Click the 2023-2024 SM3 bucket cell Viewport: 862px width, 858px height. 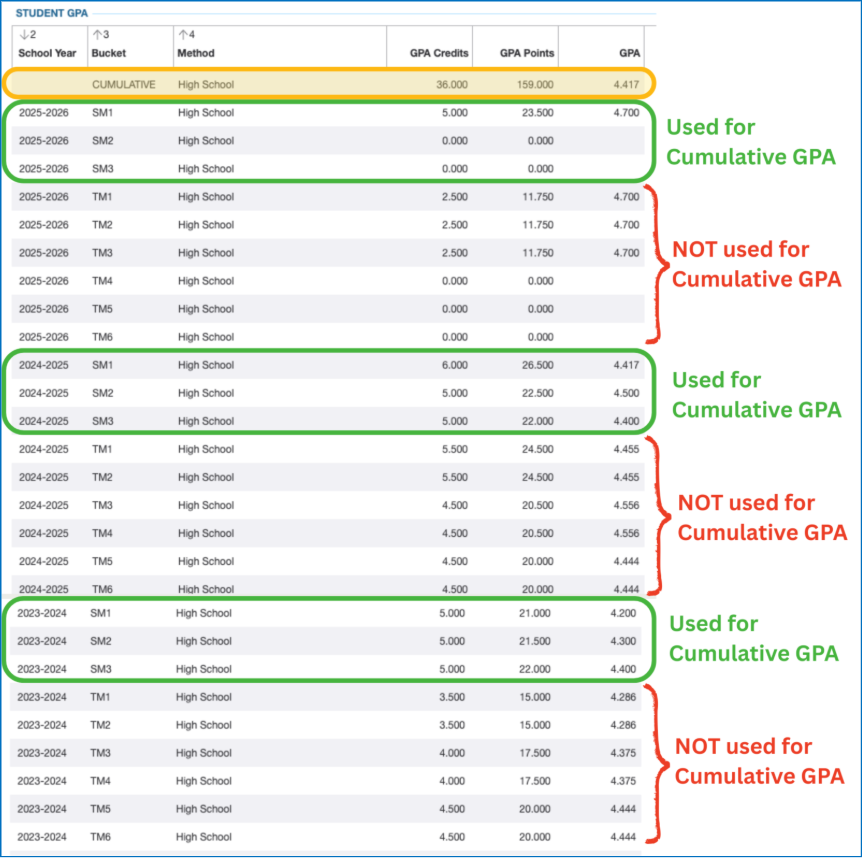pyautogui.click(x=100, y=669)
